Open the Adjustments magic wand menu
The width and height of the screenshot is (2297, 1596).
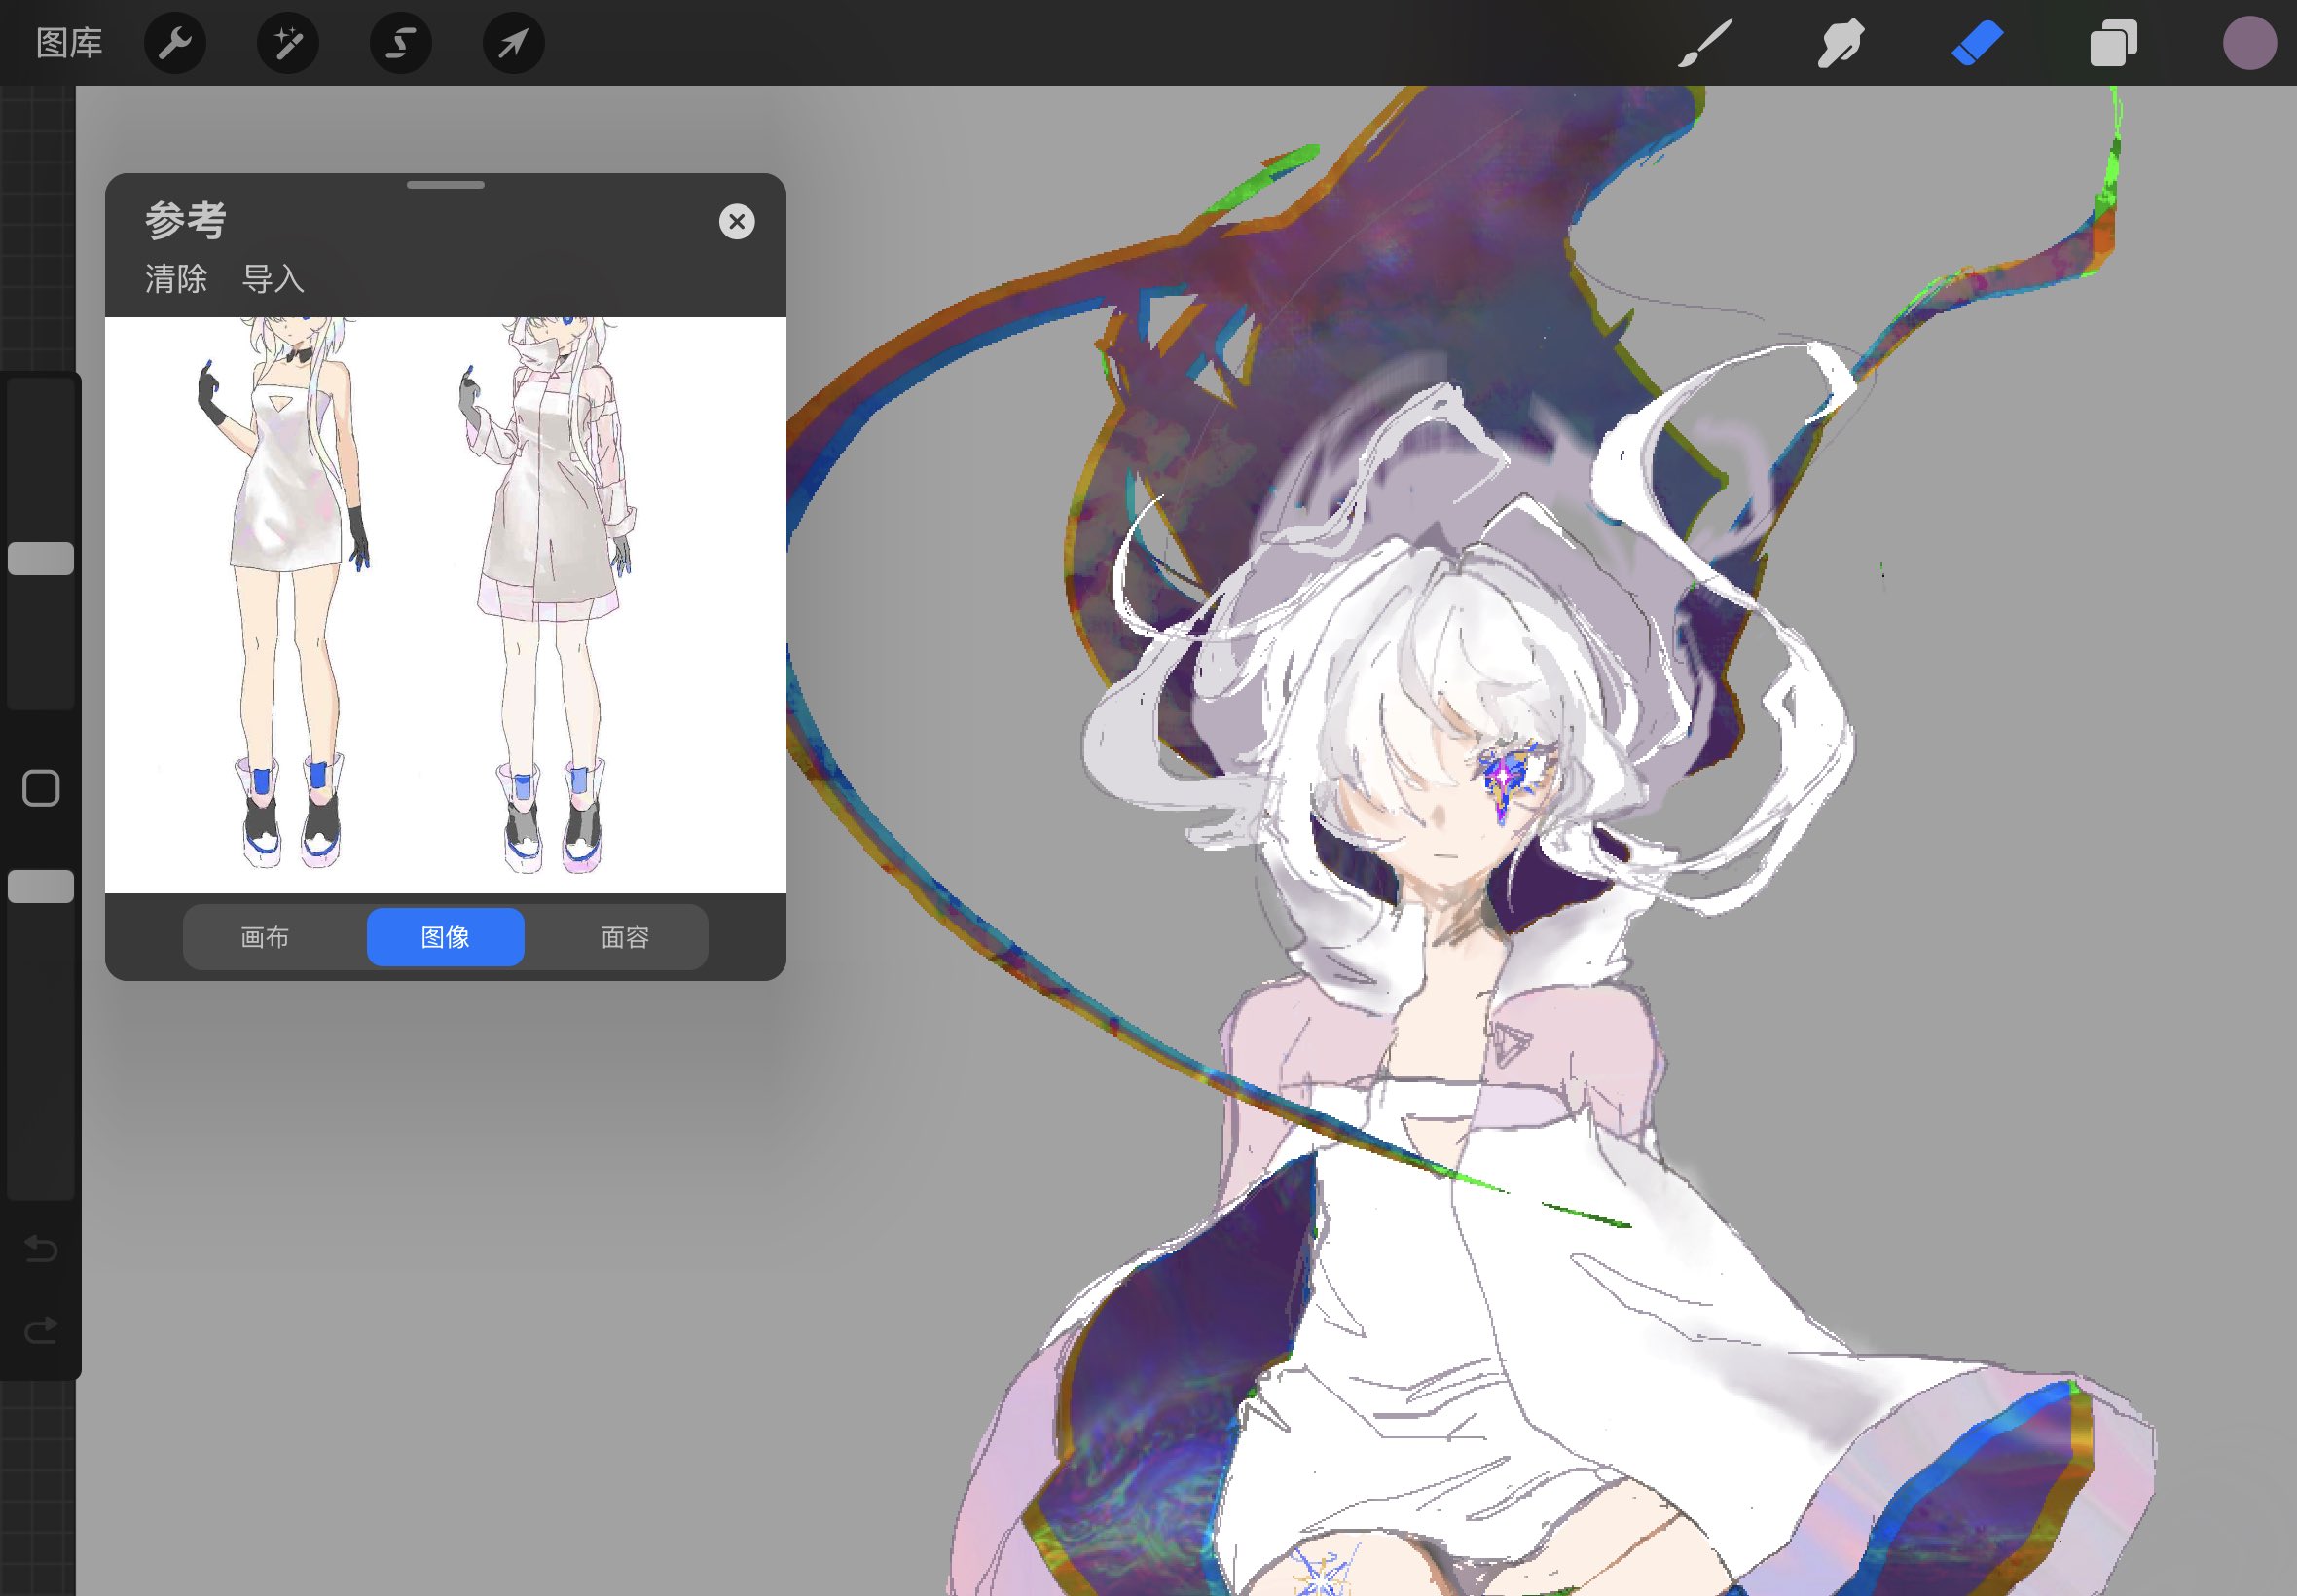click(288, 43)
